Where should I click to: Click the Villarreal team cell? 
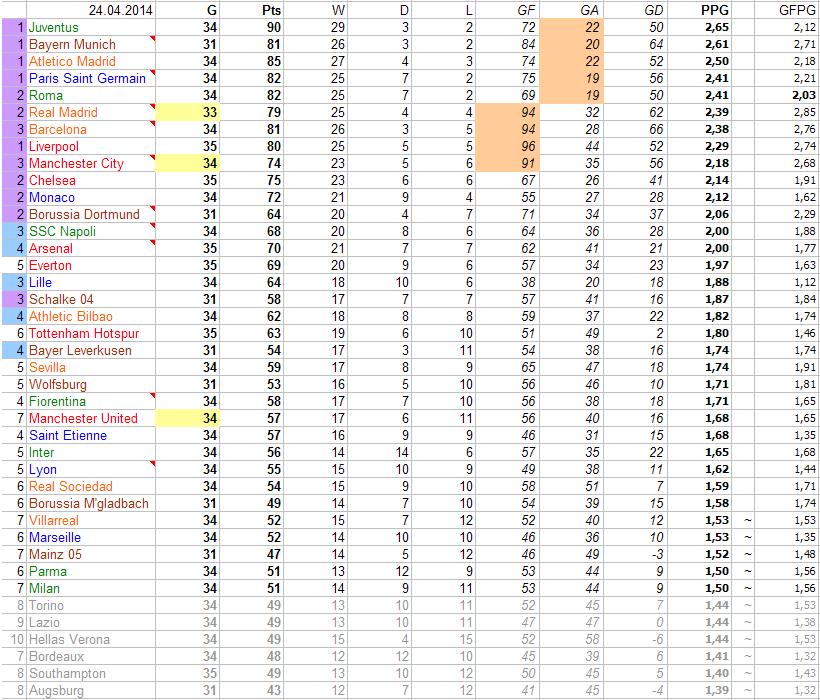pyautogui.click(x=91, y=520)
